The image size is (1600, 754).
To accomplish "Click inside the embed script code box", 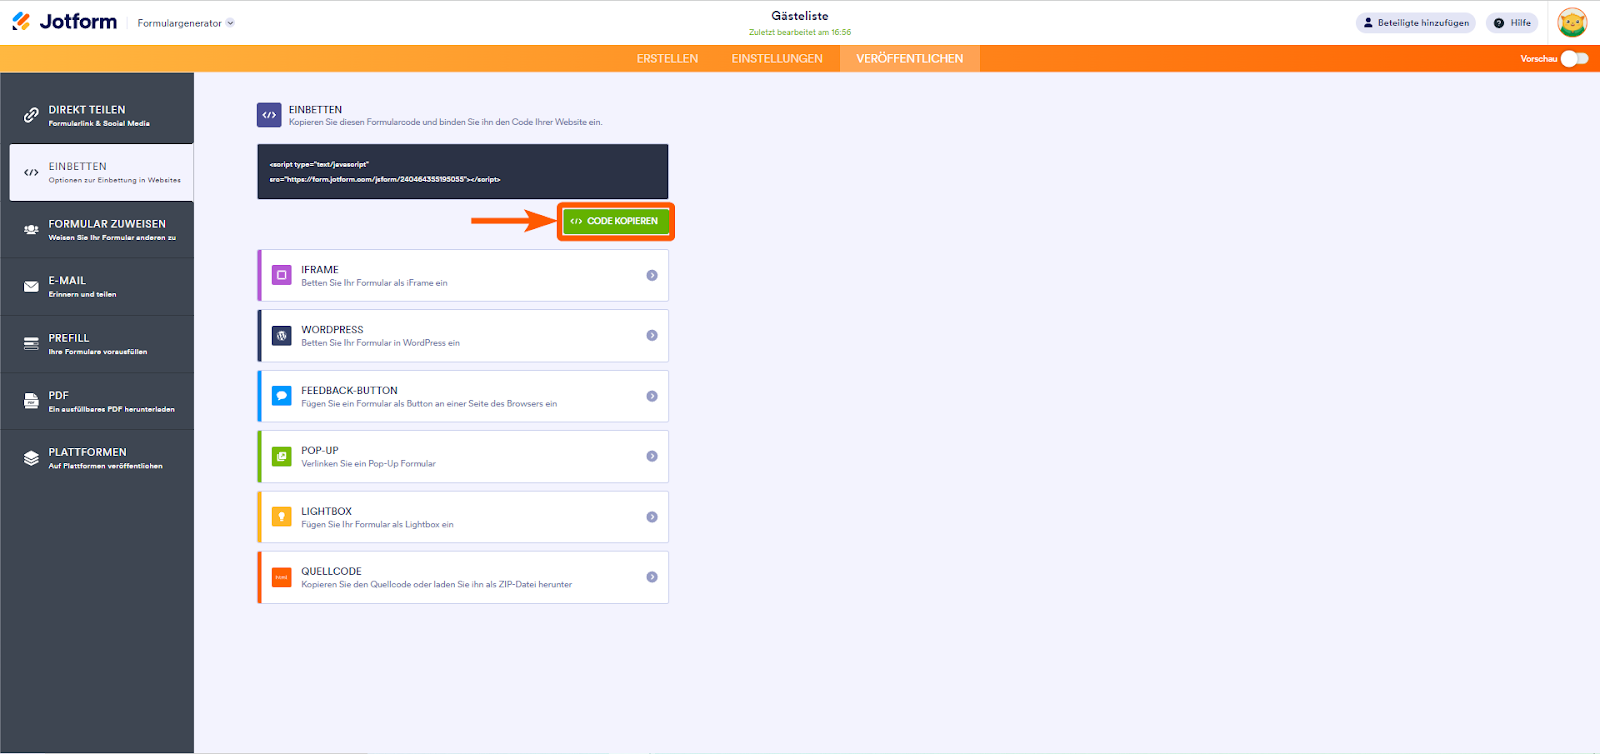I will coord(462,171).
